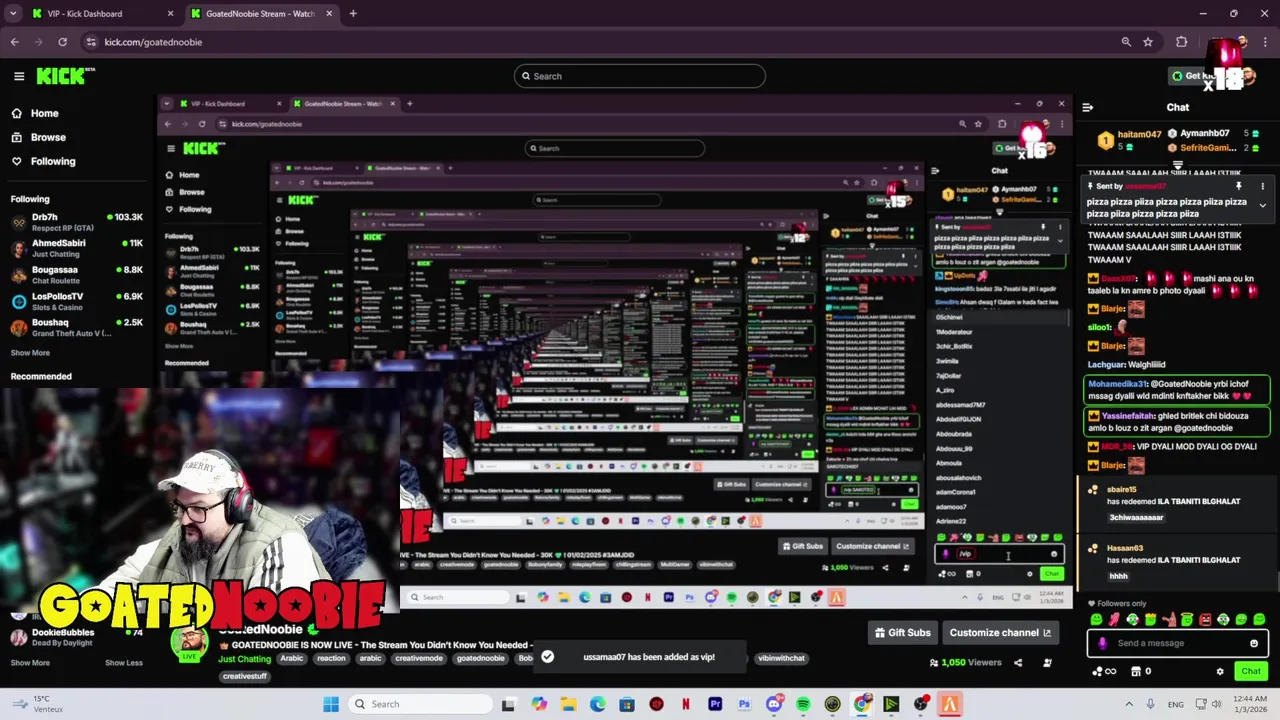Image resolution: width=1280 pixels, height=720 pixels.
Task: Open Task View on the taskbar
Action: (x=508, y=704)
